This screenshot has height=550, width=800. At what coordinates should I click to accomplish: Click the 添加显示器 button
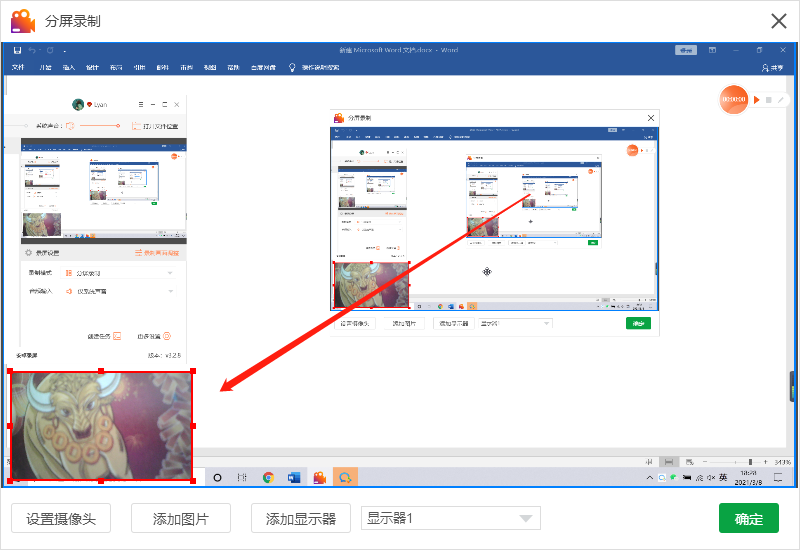(x=301, y=518)
